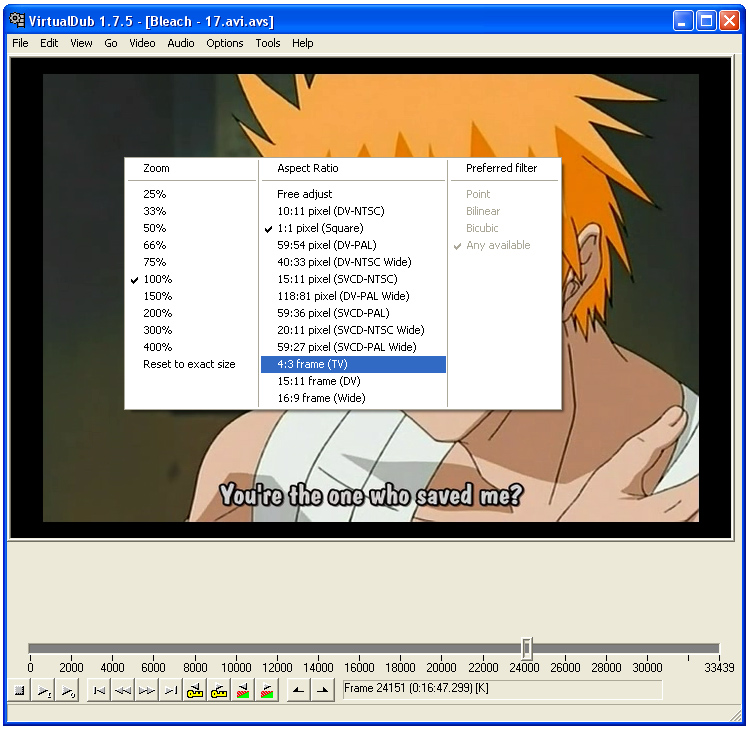Click the VirtualDub title bar app icon
The width and height of the screenshot is (748, 729).
17,21
